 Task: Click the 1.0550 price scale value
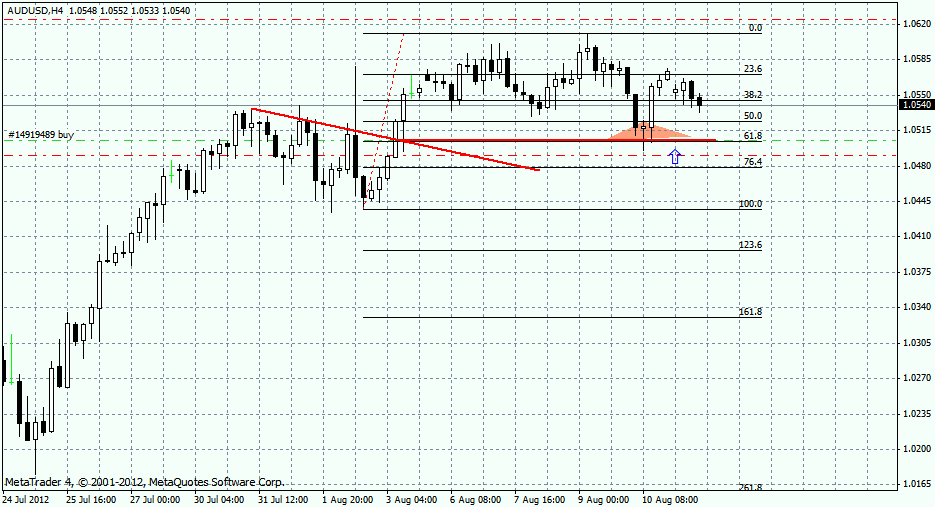pos(917,95)
